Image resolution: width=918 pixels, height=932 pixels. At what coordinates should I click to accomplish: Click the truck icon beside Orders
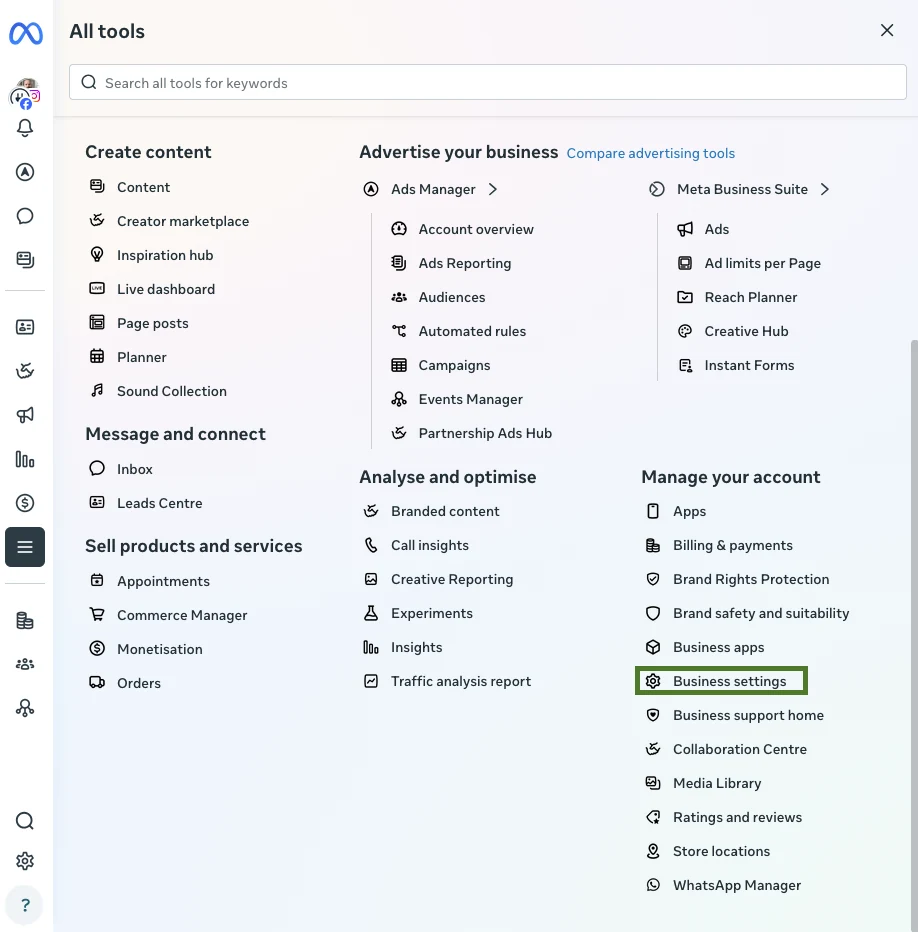[97, 682]
